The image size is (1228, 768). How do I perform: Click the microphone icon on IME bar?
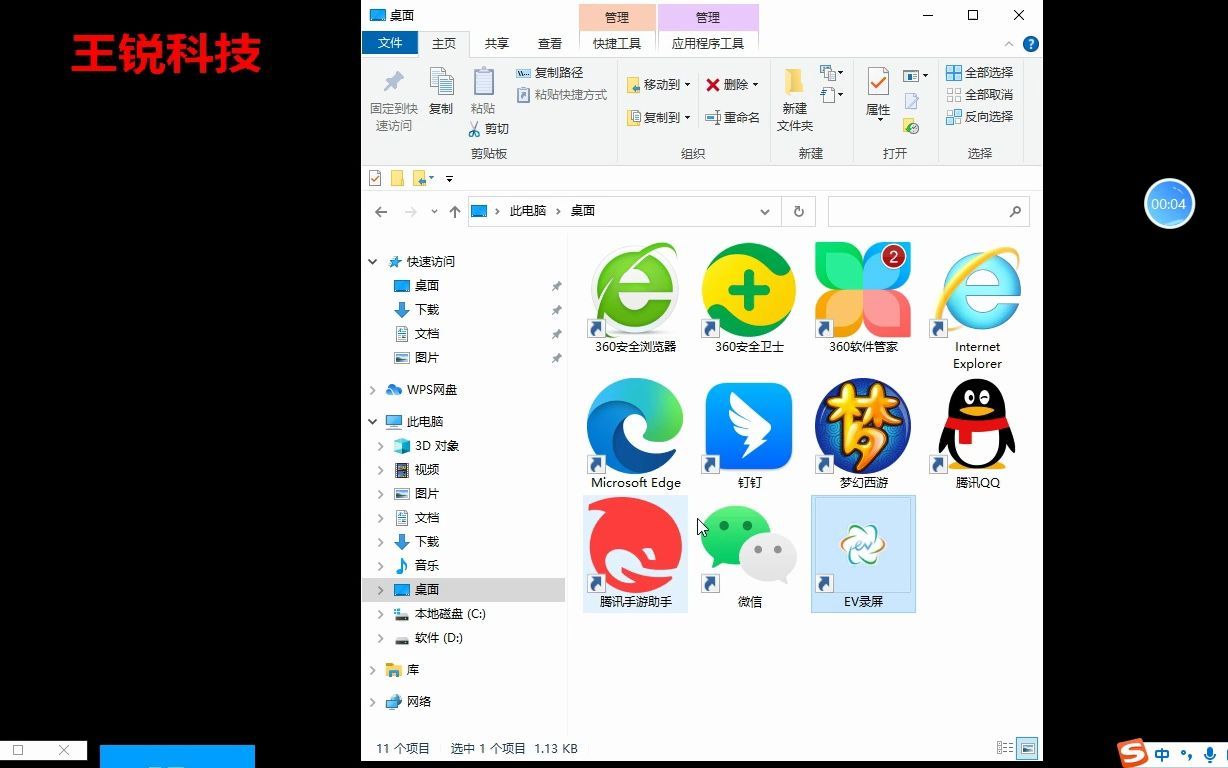pyautogui.click(x=1210, y=754)
